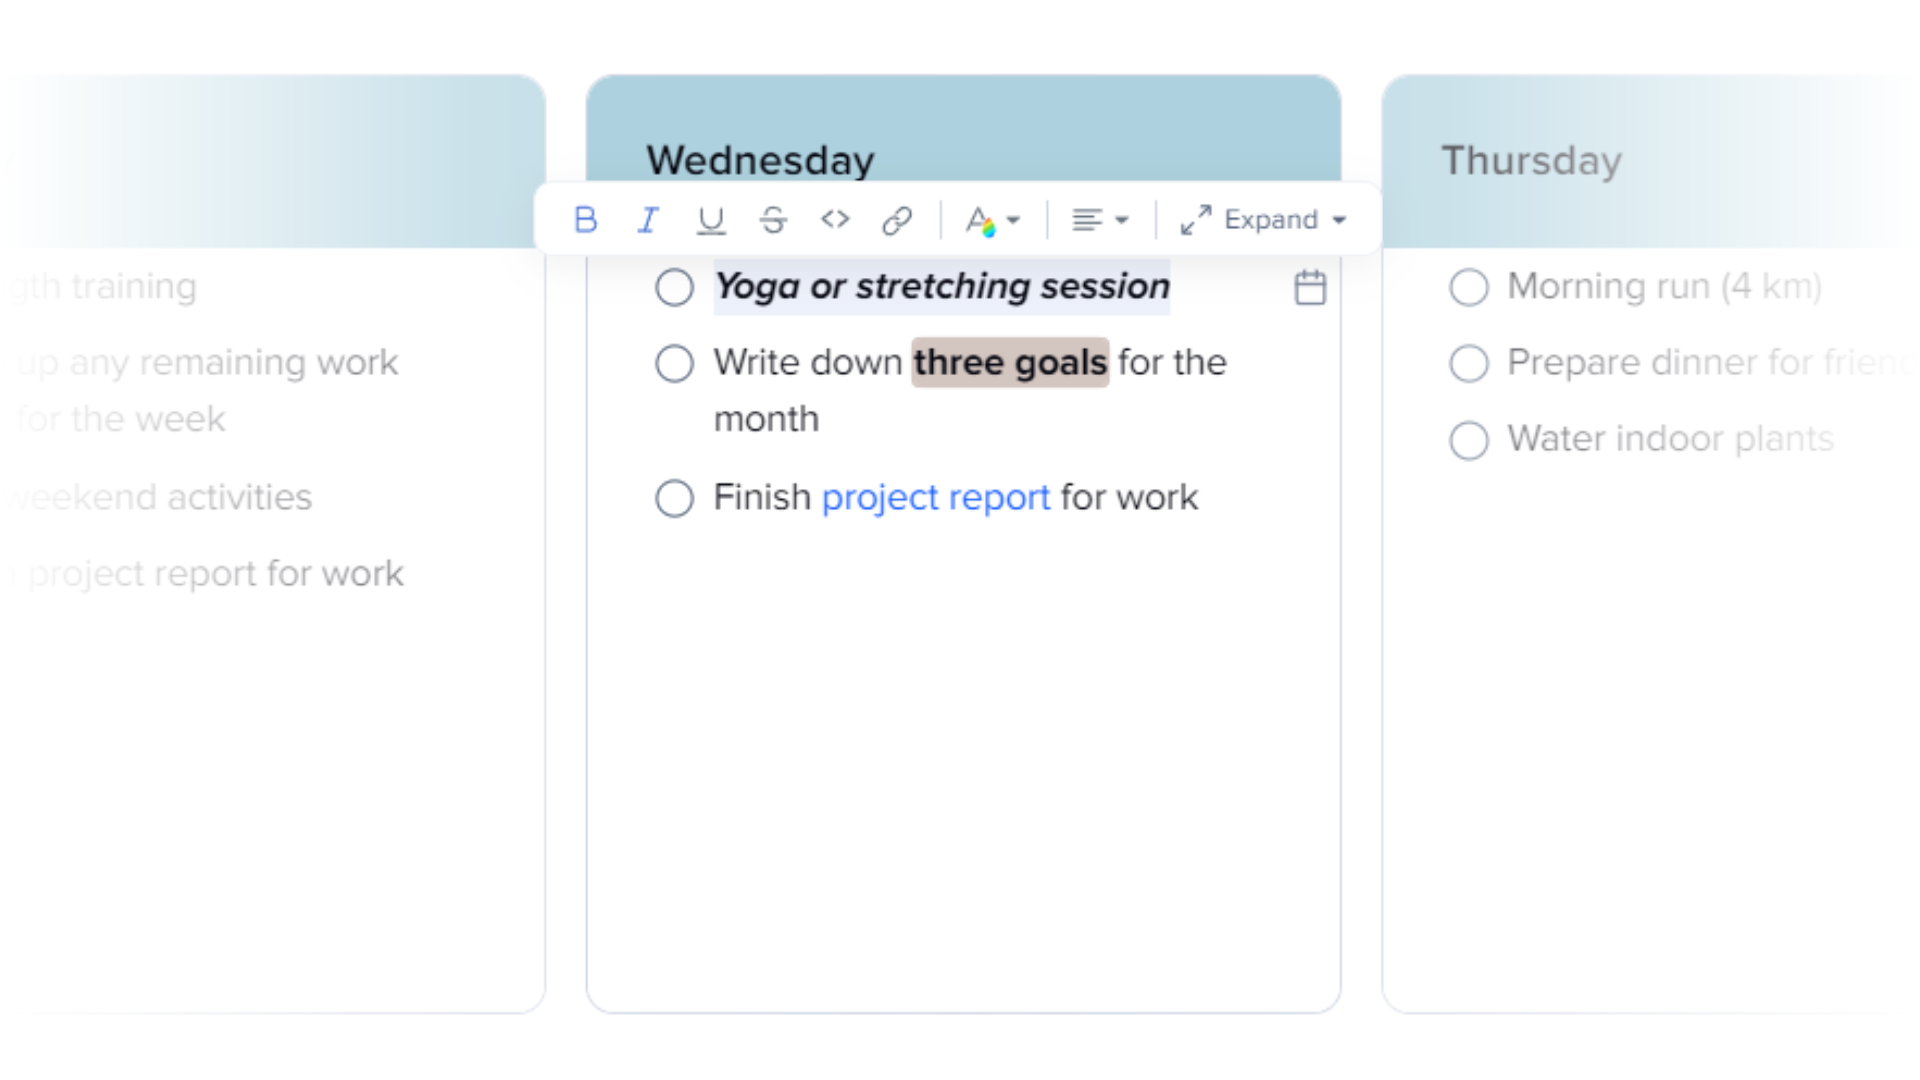Image resolution: width=1920 pixels, height=1080 pixels.
Task: Apply italic formatting
Action: (x=648, y=219)
